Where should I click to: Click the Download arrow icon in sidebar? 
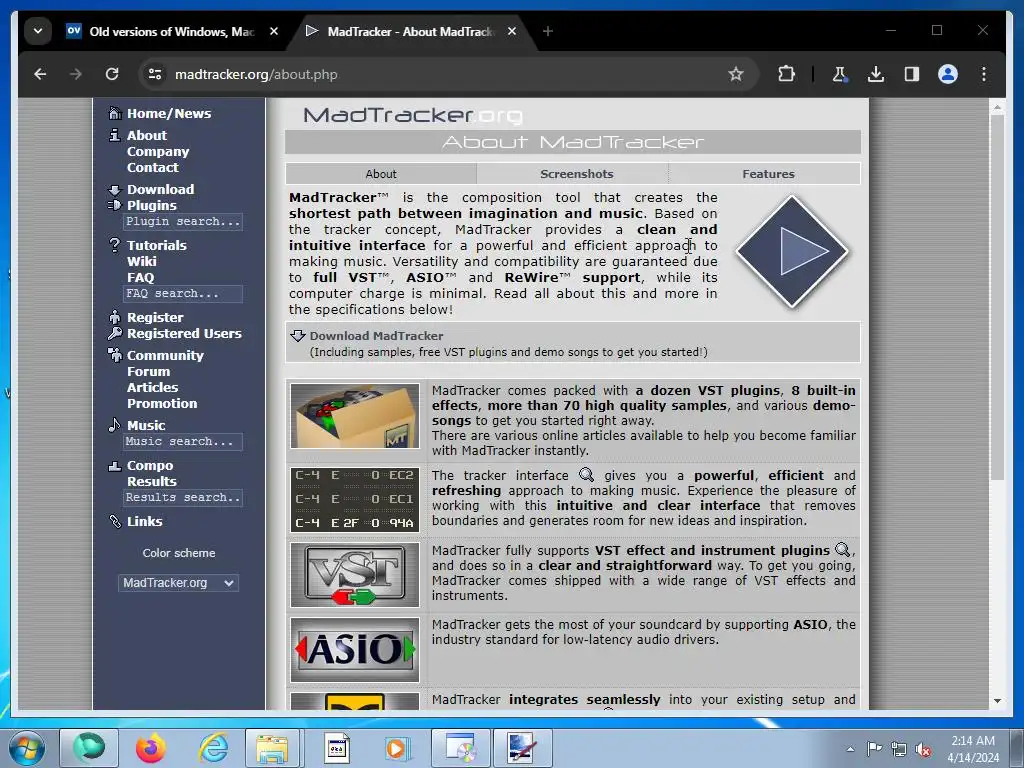point(115,189)
